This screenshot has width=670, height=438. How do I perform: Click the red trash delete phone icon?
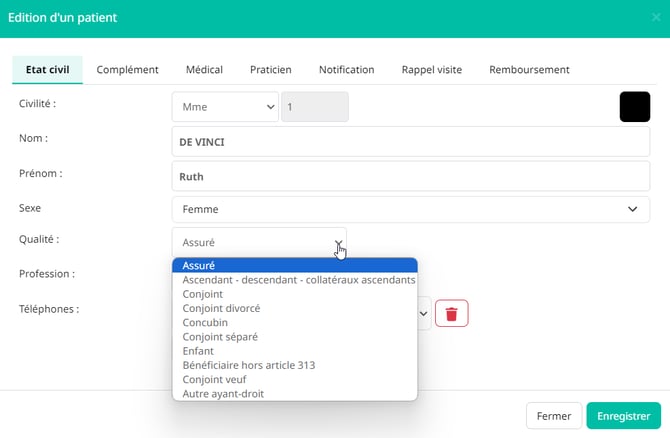coord(451,313)
